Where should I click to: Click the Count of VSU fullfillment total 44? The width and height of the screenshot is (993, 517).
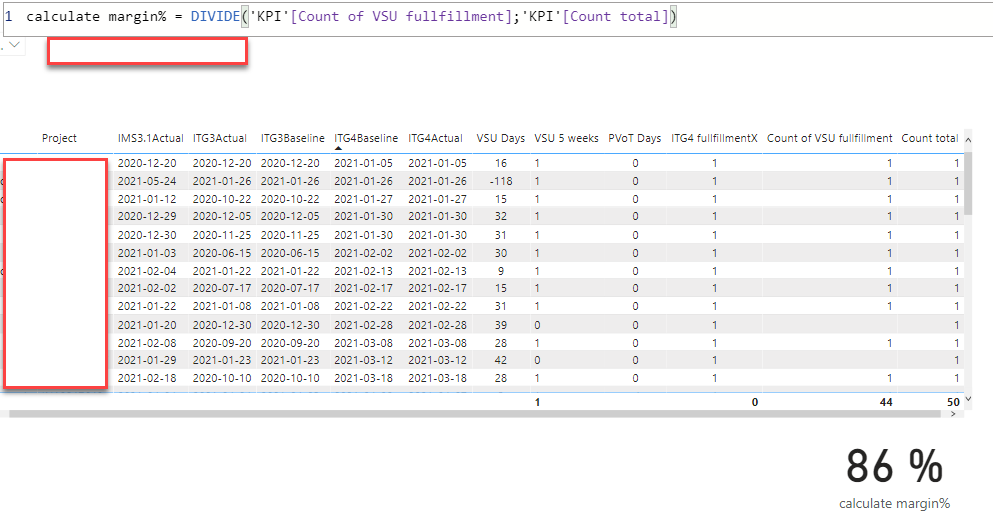point(886,402)
